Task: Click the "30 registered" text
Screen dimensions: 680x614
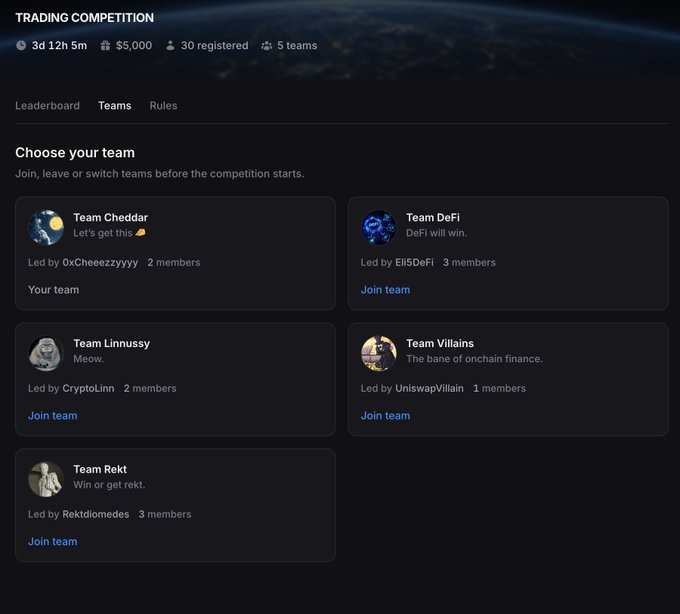Action: [214, 45]
